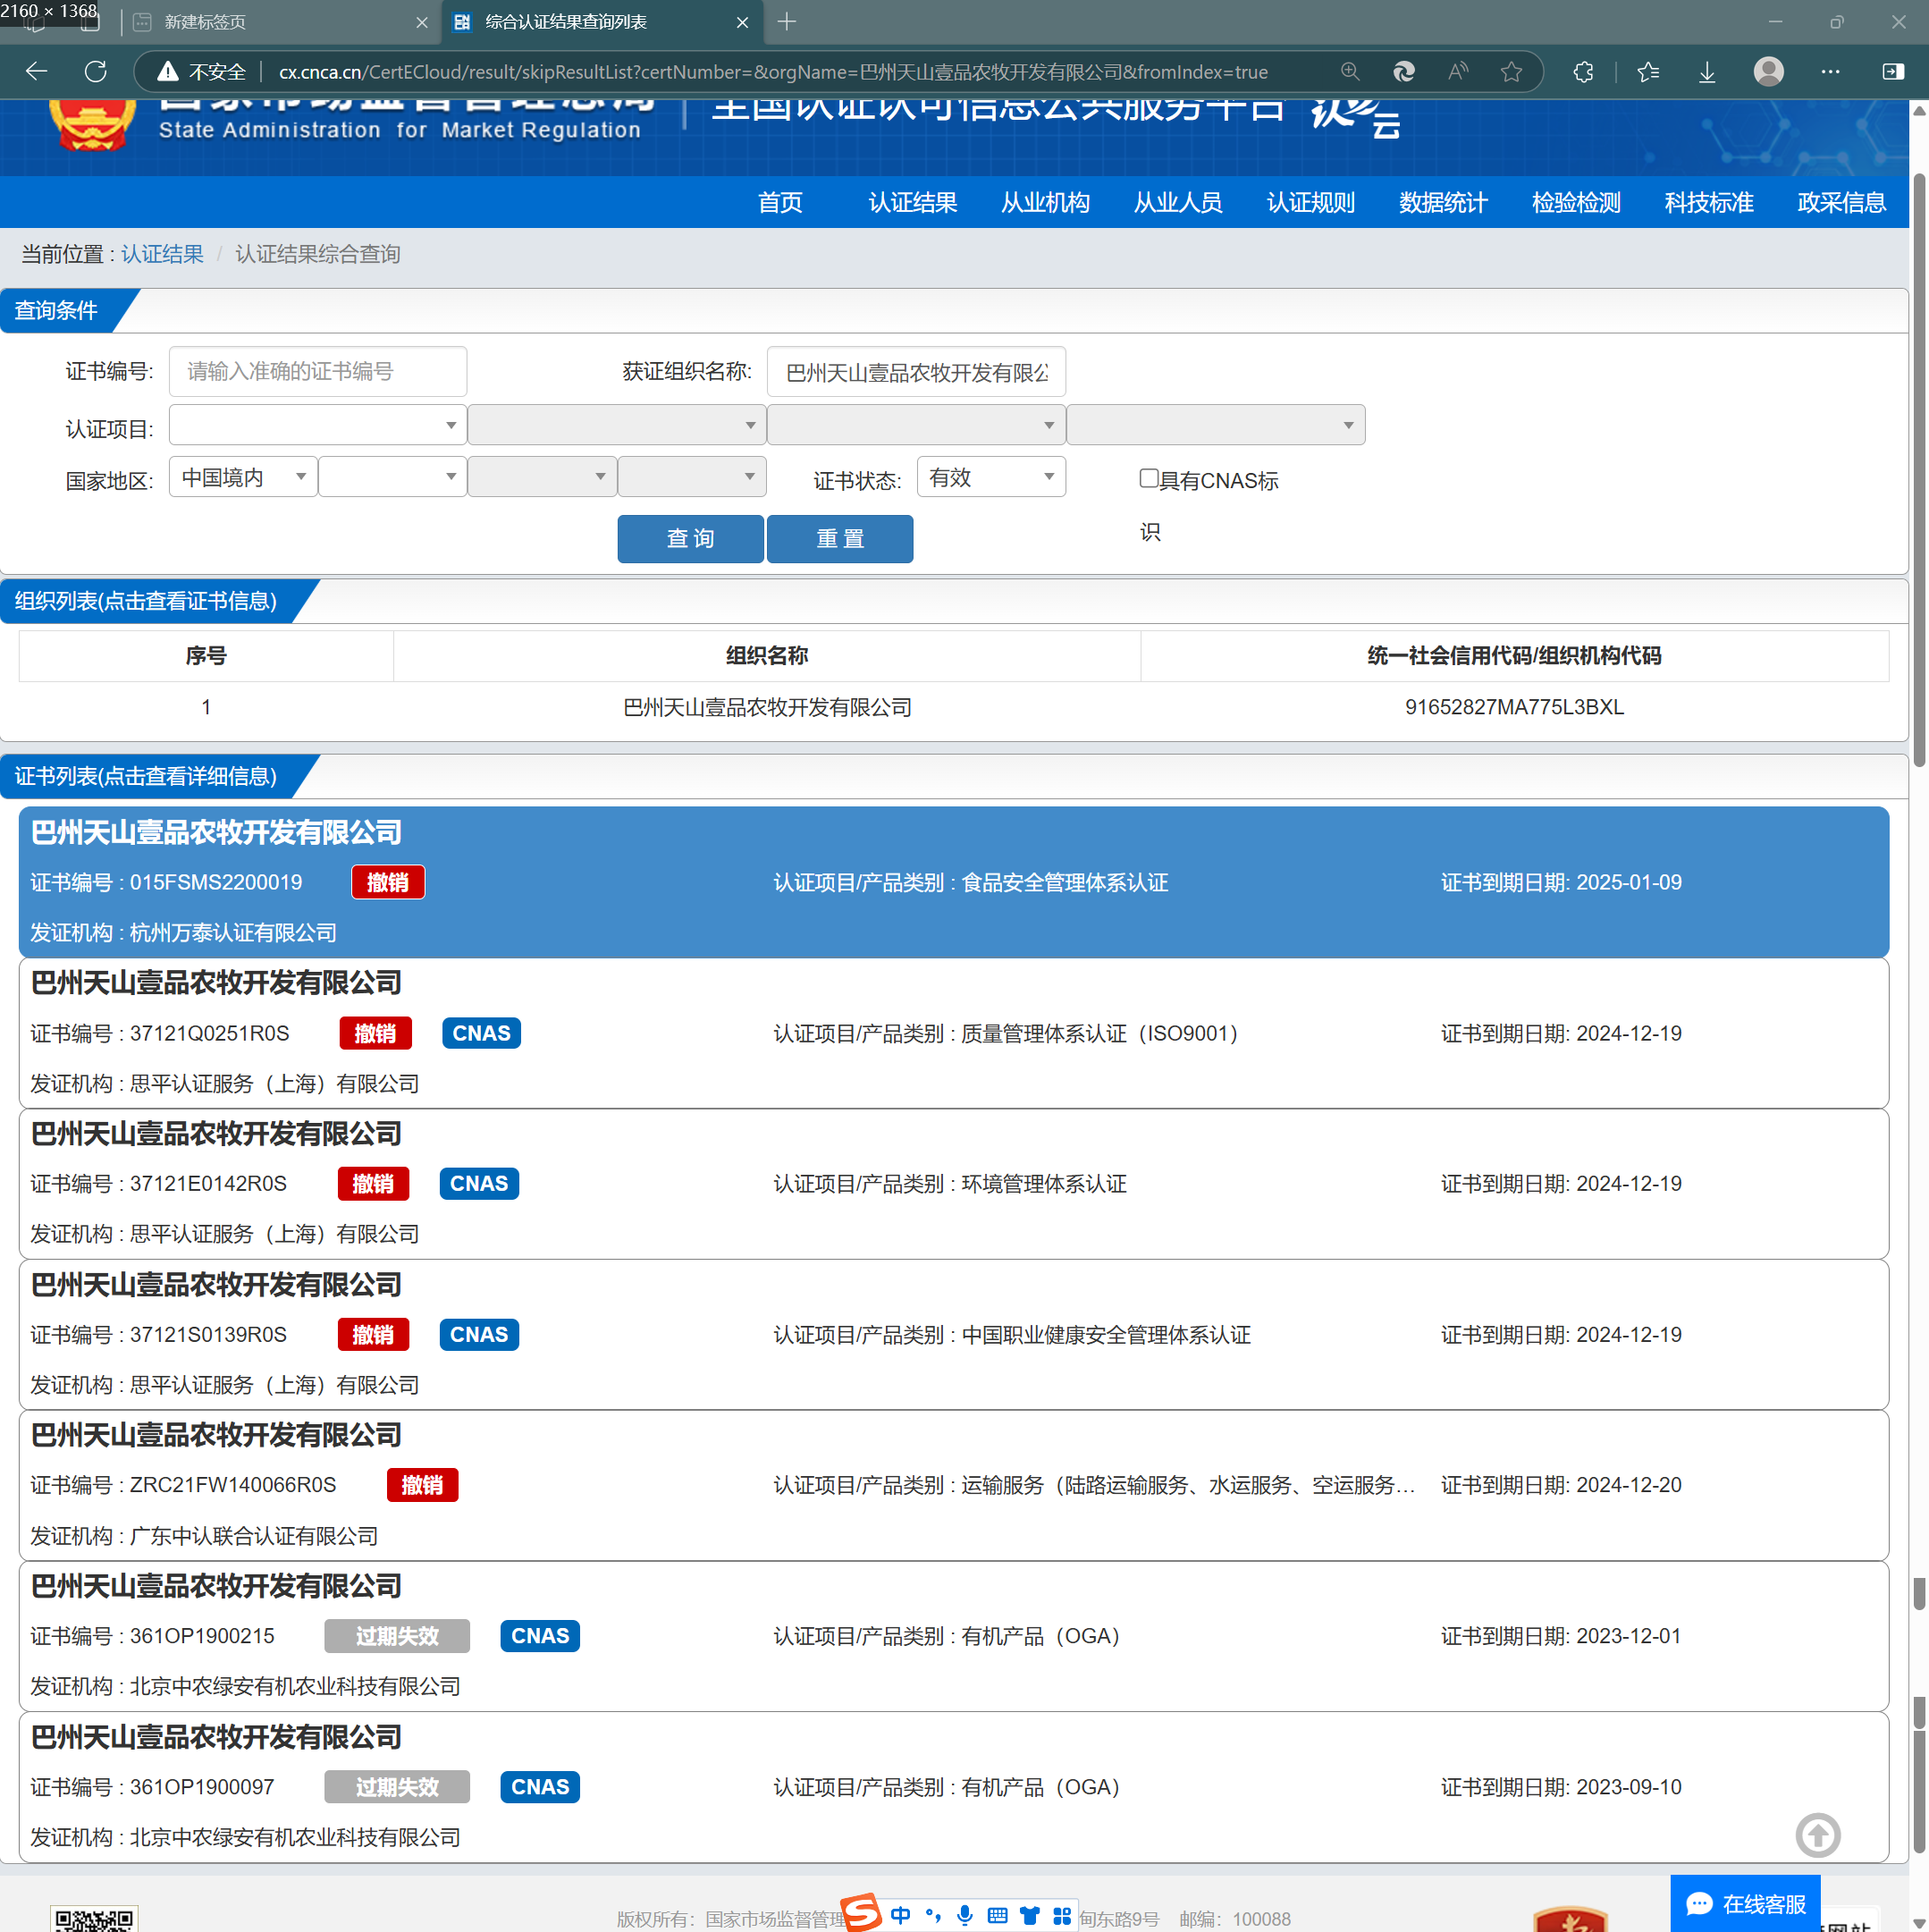Toggle the browser sidebar icon
Image resolution: width=1929 pixels, height=1932 pixels.
1892,71
